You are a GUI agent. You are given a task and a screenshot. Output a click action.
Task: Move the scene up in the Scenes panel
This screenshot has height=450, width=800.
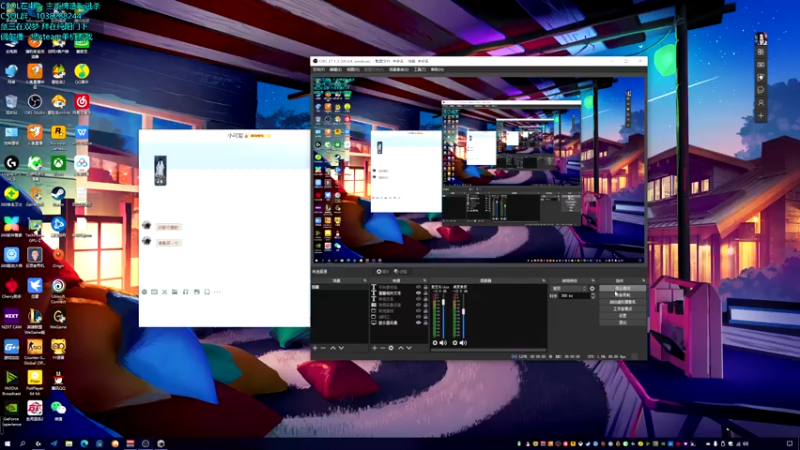333,348
